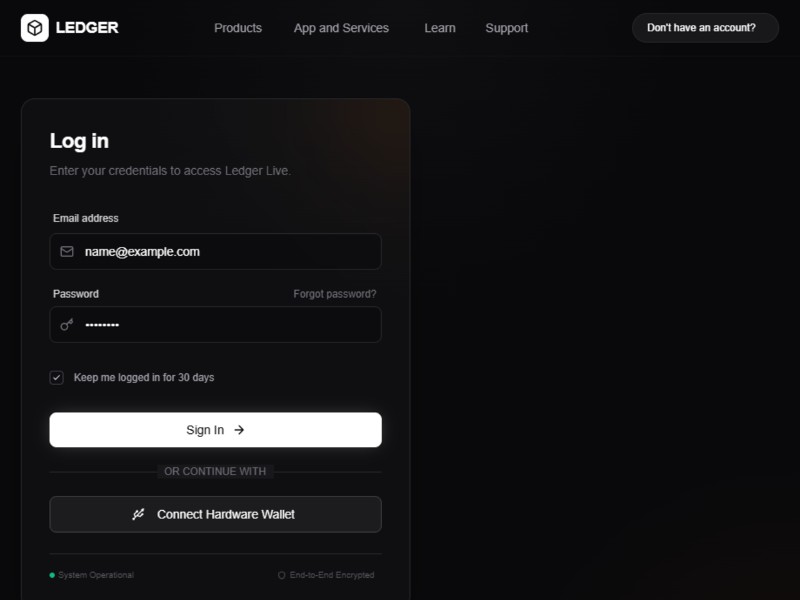Open the Support page
The height and width of the screenshot is (600, 800).
[507, 28]
